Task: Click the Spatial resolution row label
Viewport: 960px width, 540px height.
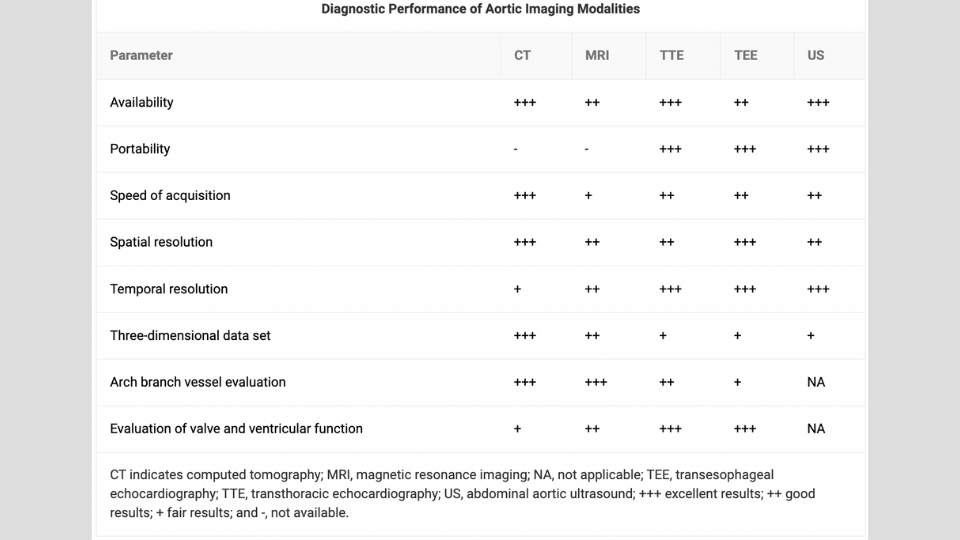Action: pos(161,242)
